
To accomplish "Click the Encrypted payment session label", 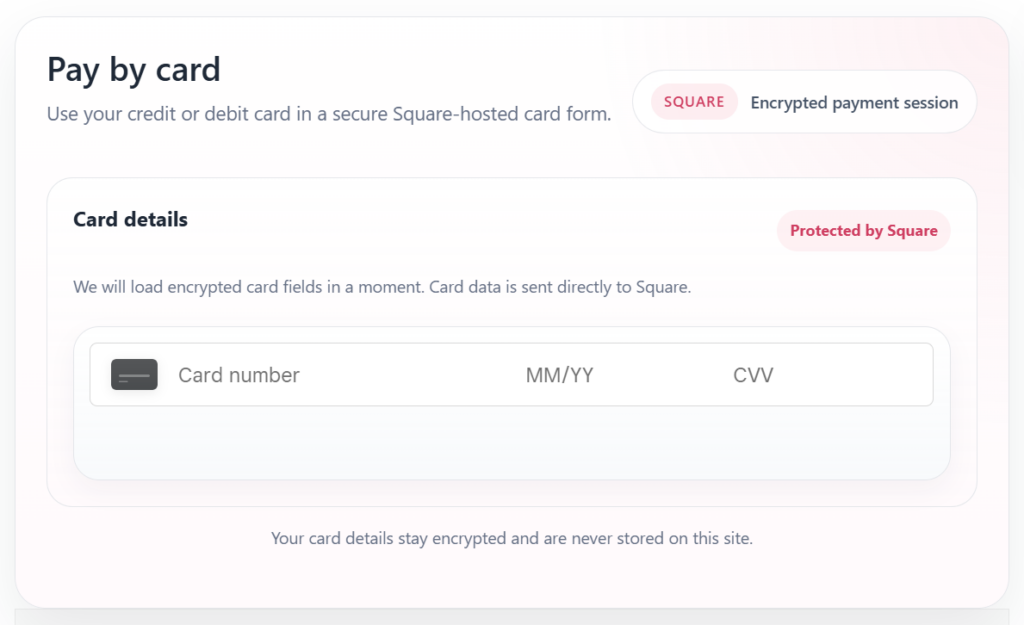I will tap(854, 102).
